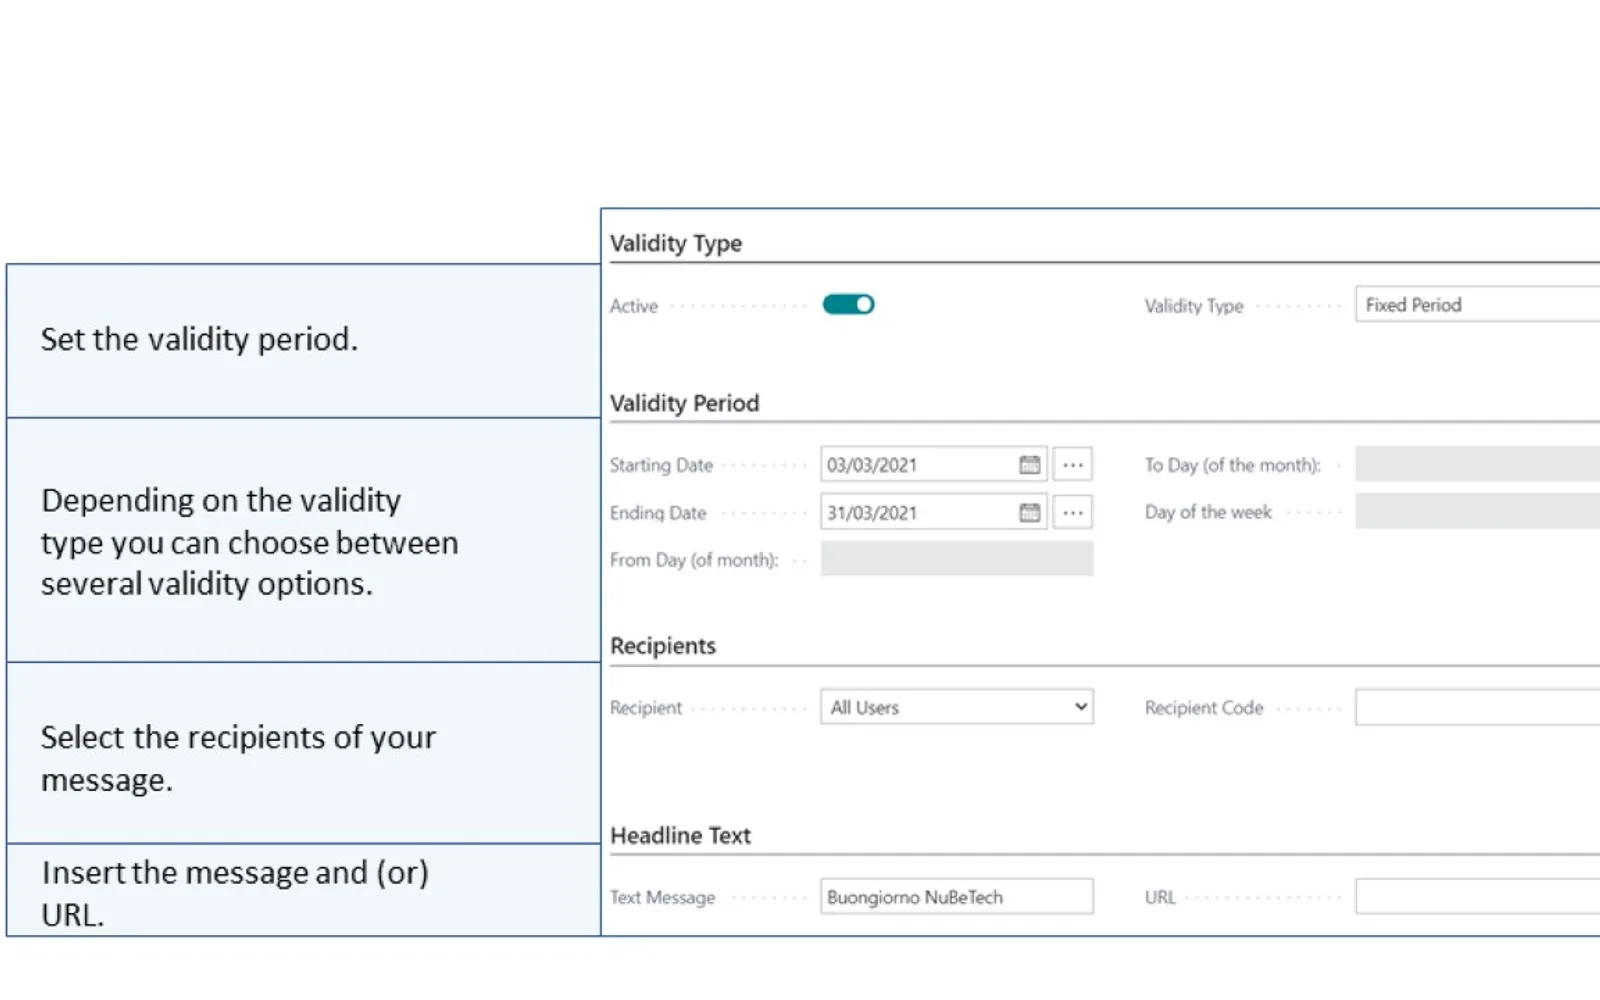Image resolution: width=1600 pixels, height=1000 pixels.
Task: Click the Active field label
Action: (x=634, y=306)
